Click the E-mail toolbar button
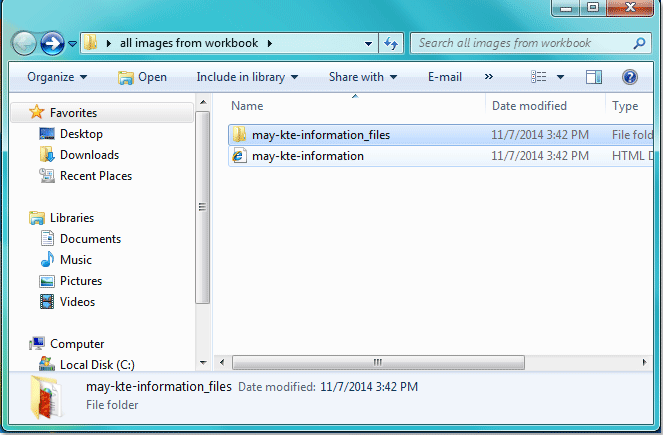This screenshot has height=435, width=663. pyautogui.click(x=444, y=77)
